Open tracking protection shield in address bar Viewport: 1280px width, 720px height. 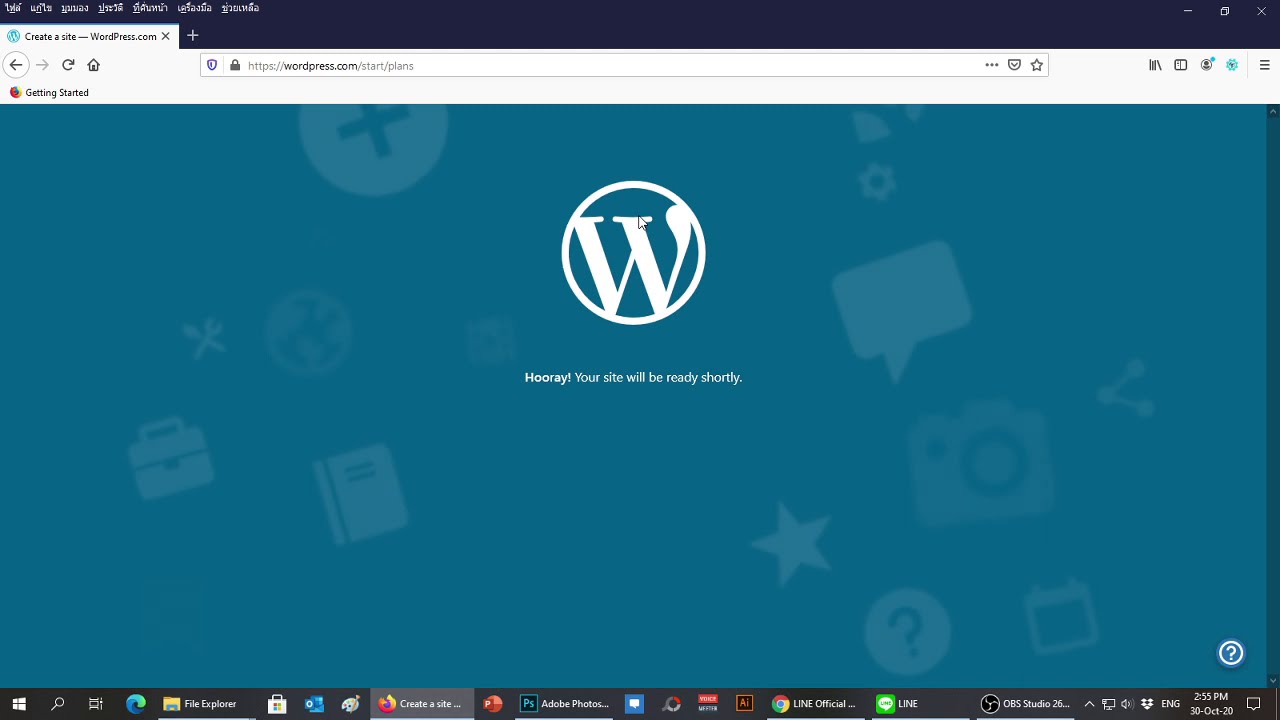(x=212, y=65)
